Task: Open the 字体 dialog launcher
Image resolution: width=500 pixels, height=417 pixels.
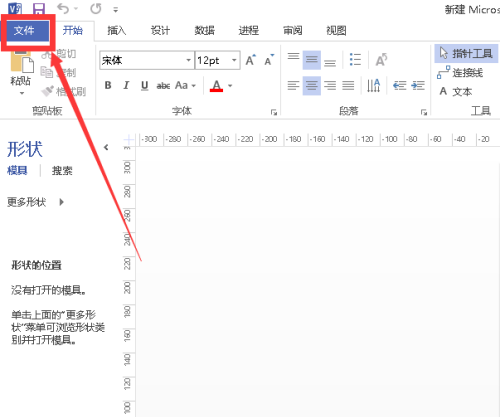Action: (x=274, y=112)
